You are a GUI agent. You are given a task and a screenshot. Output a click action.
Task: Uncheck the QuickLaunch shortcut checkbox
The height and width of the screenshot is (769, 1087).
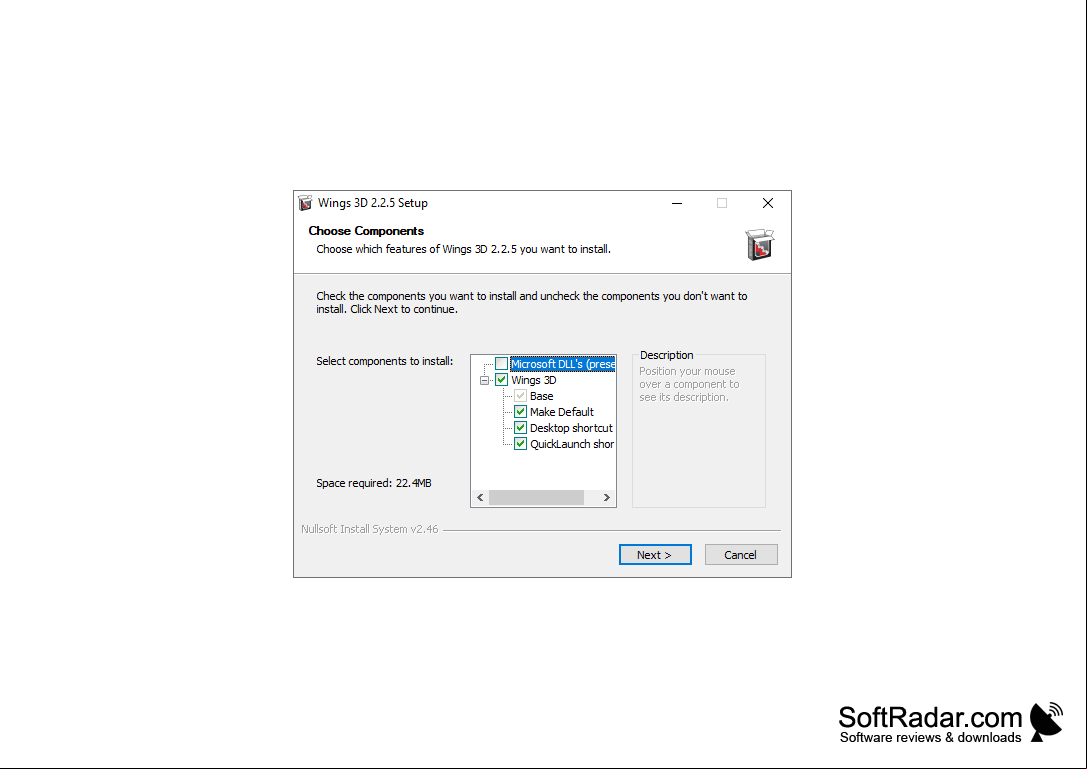[520, 444]
